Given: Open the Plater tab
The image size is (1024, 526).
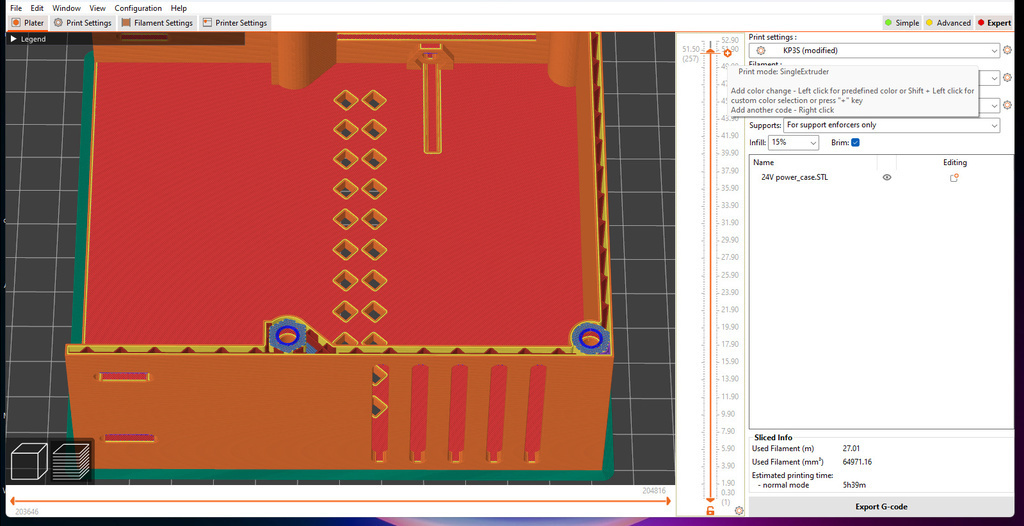Looking at the screenshot, I should pos(28,23).
